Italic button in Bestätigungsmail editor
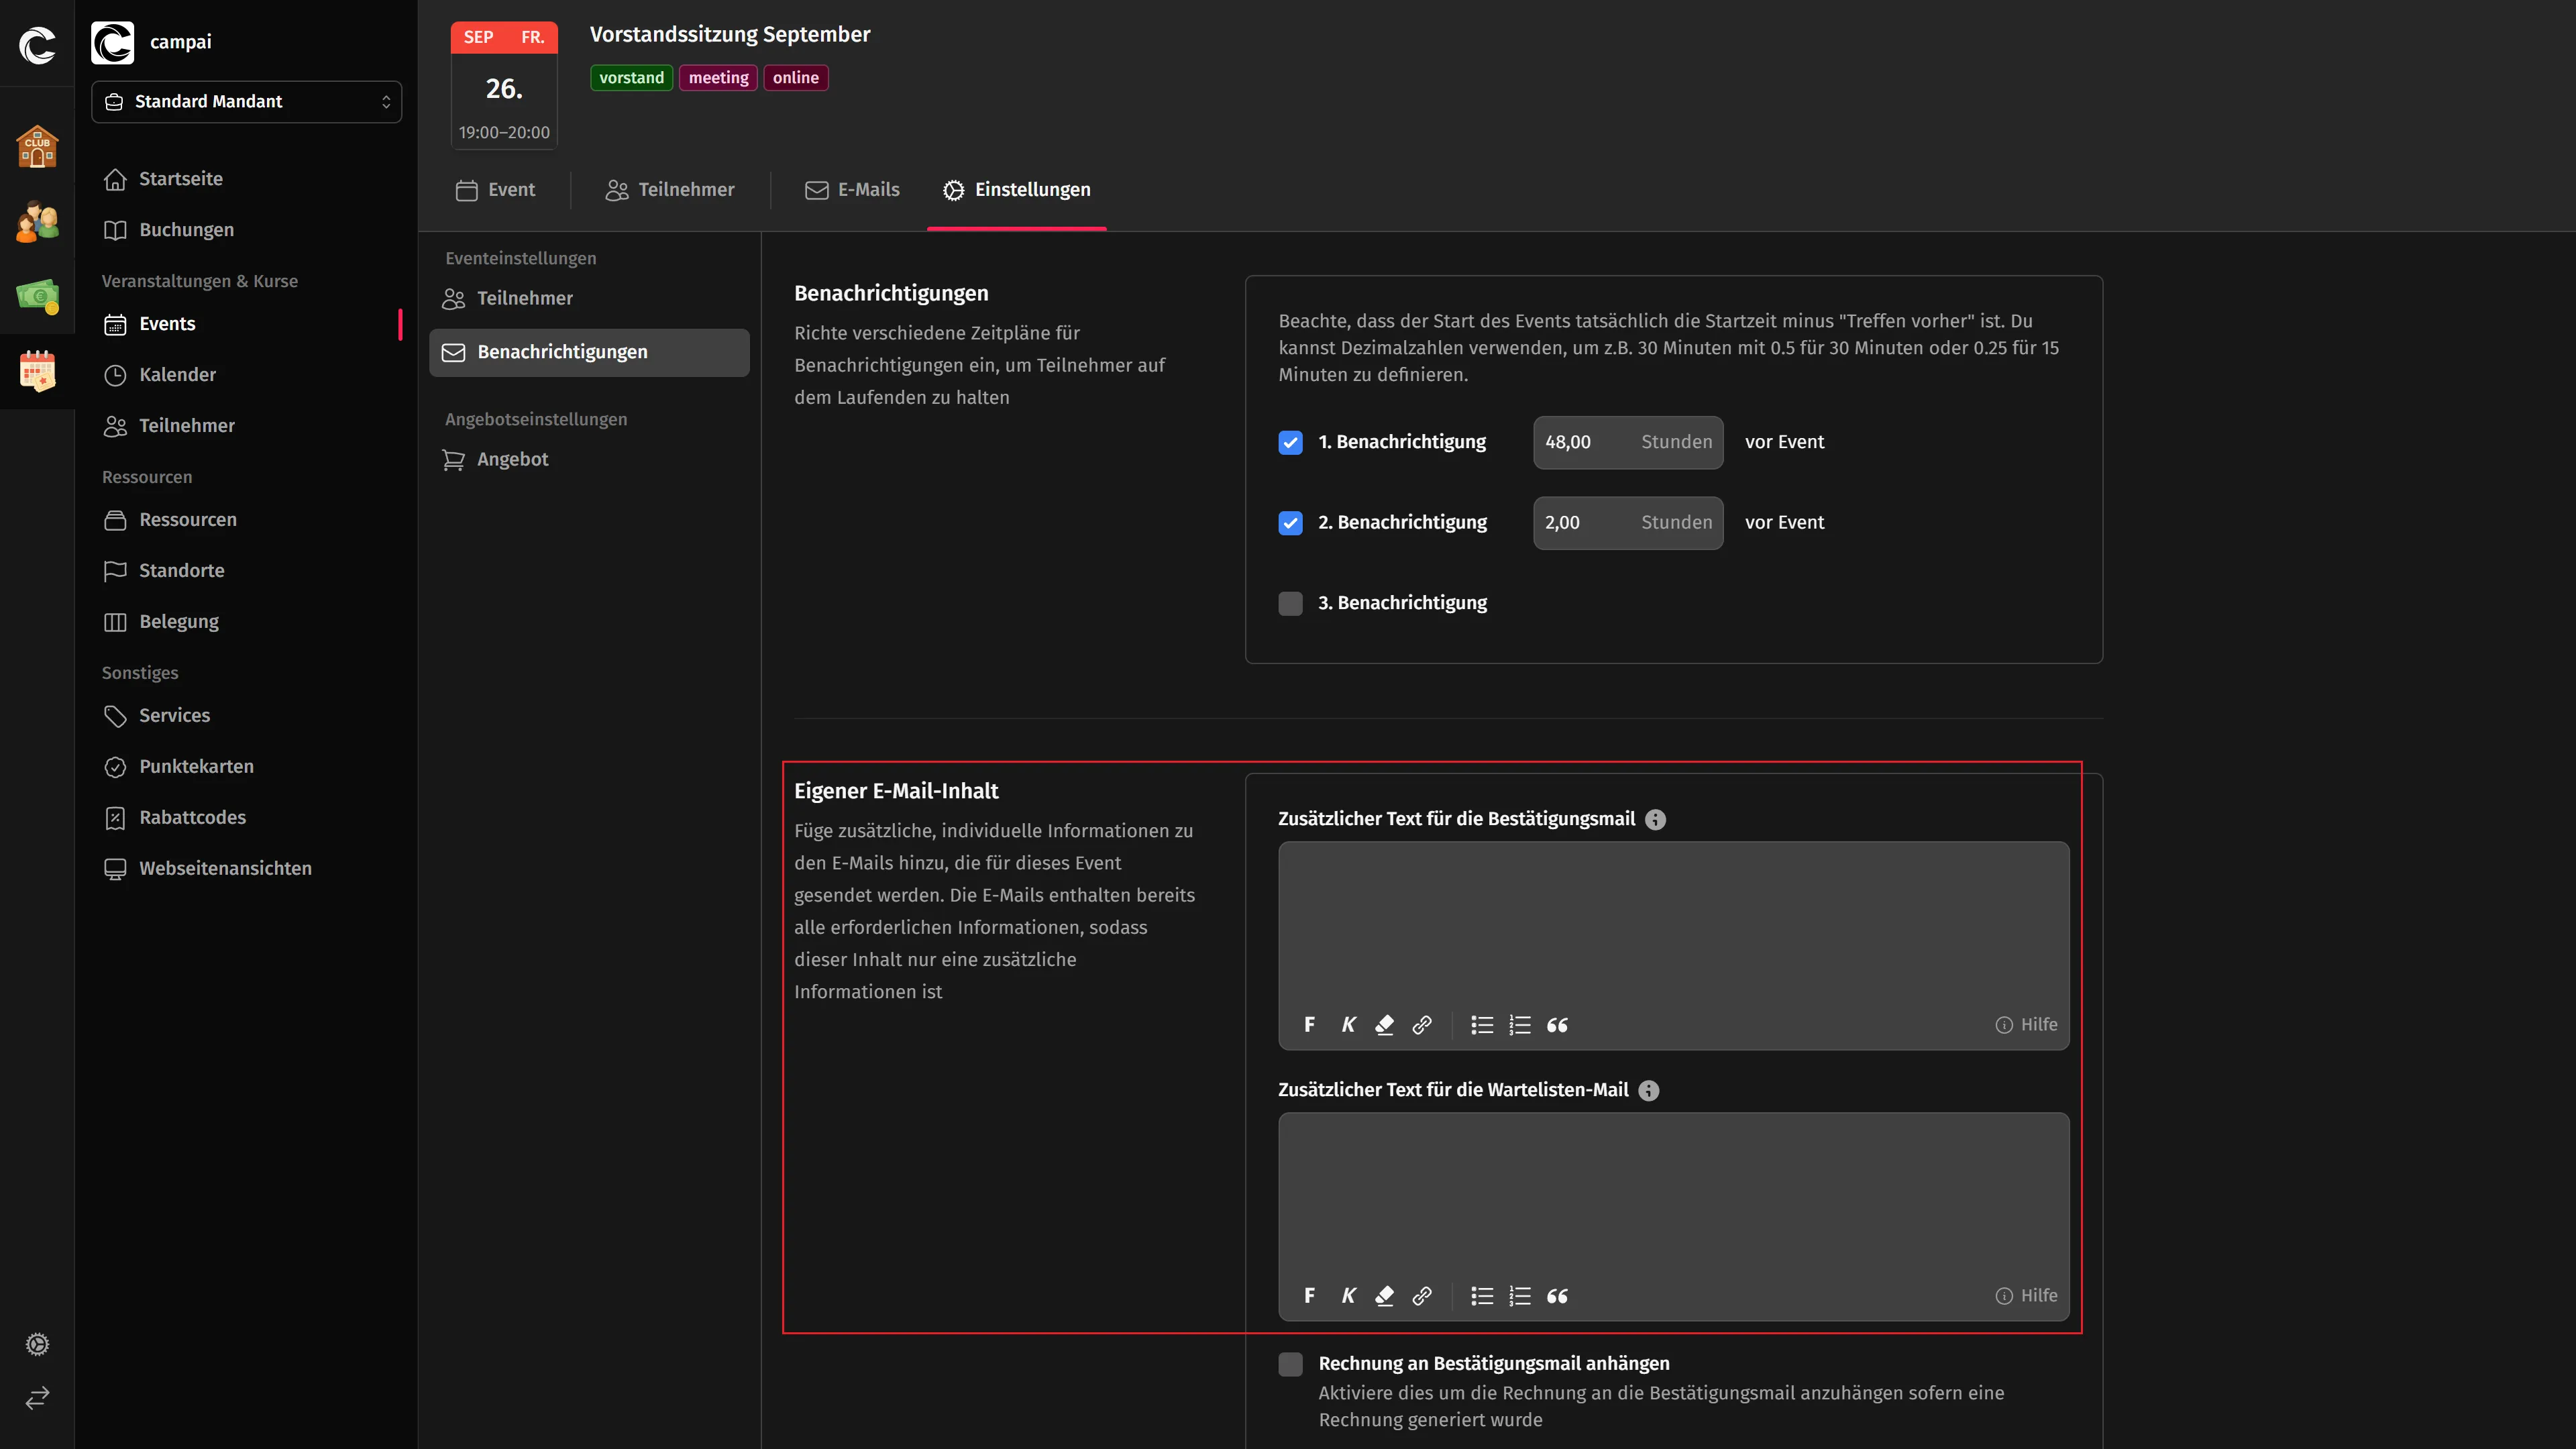Image resolution: width=2576 pixels, height=1449 pixels. [x=1348, y=1025]
